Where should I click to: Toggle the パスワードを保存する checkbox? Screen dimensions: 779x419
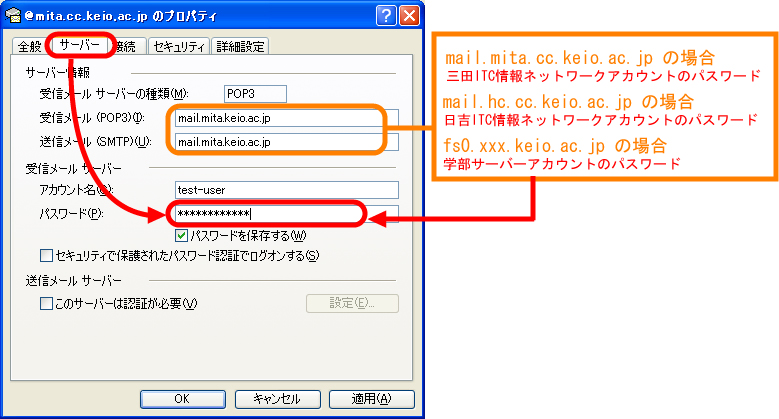pos(181,236)
